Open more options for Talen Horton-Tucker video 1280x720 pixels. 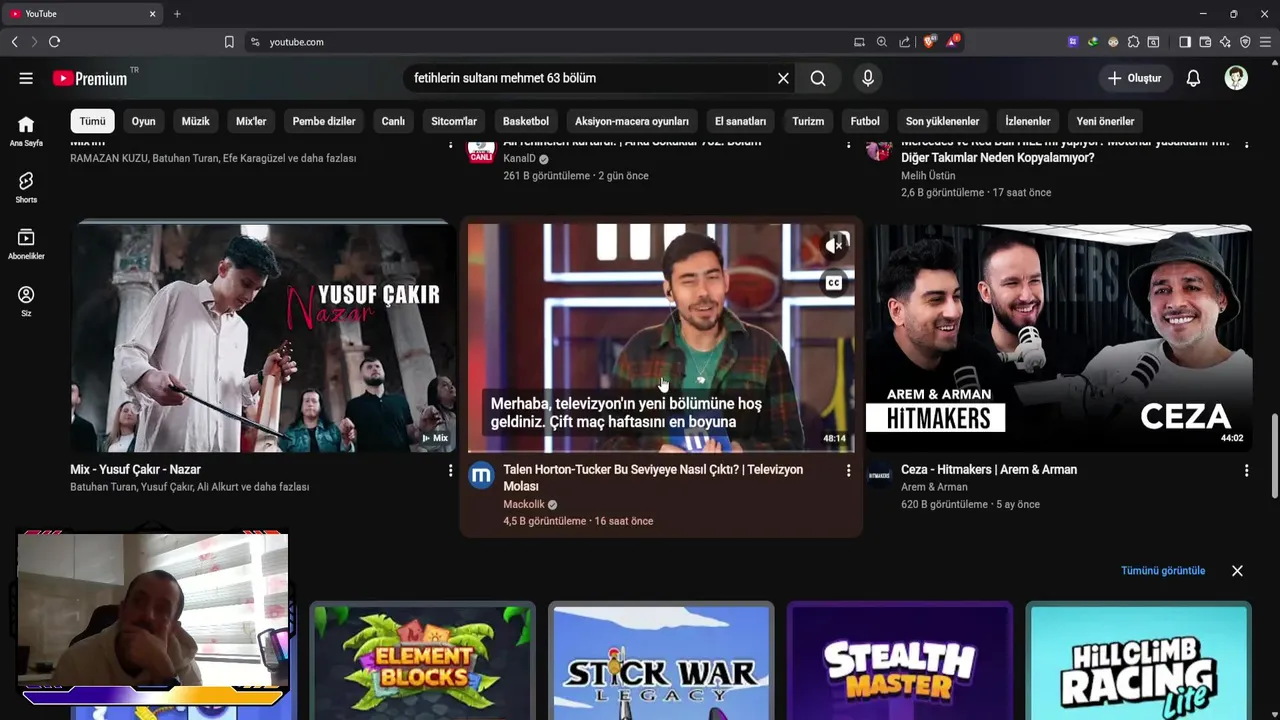(848, 470)
